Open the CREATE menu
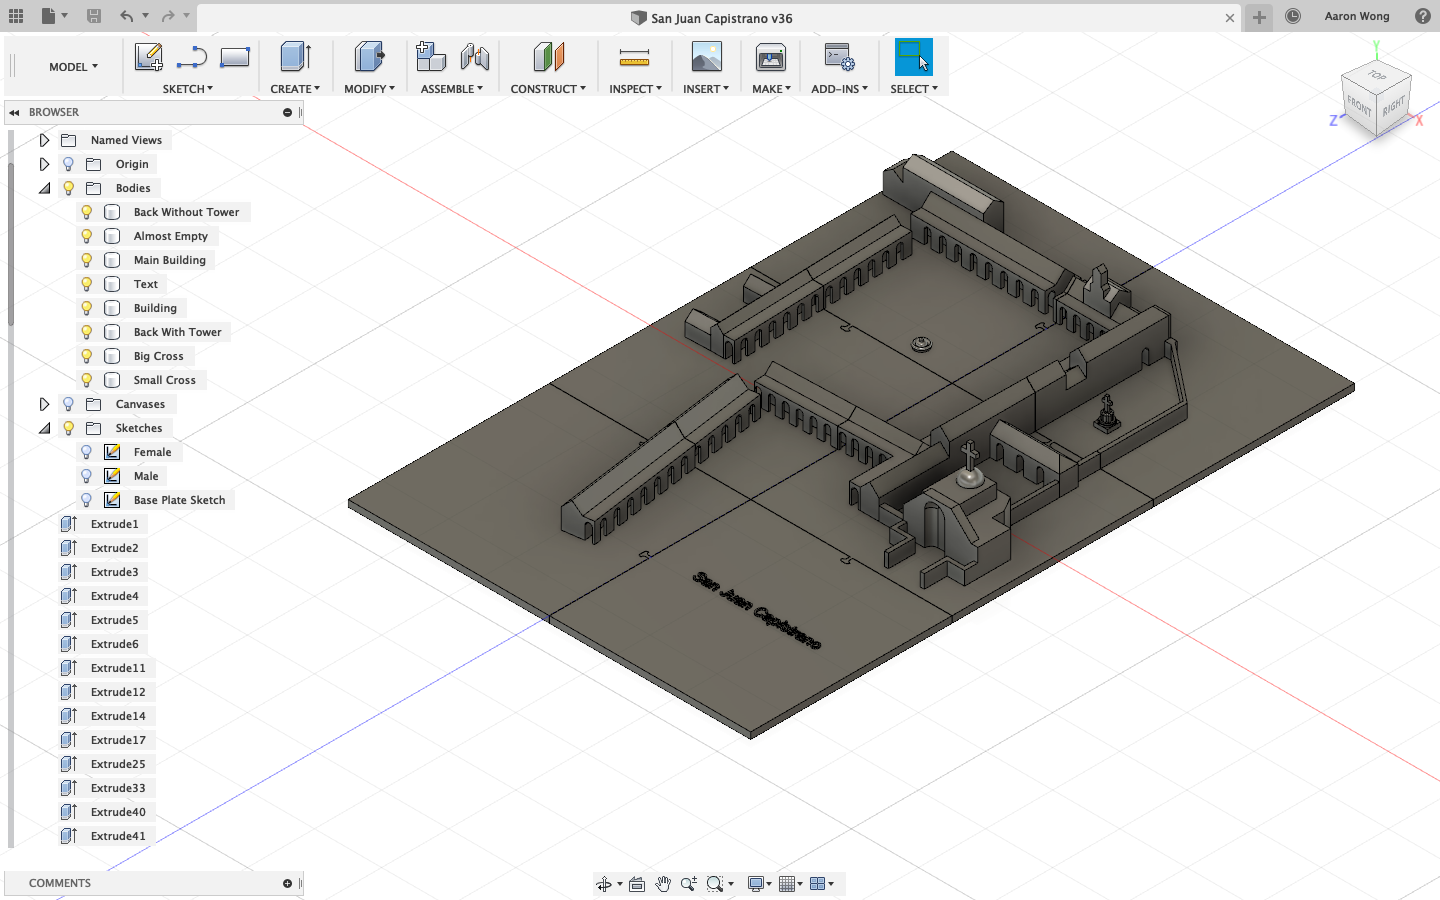Viewport: 1440px width, 900px height. point(295,89)
